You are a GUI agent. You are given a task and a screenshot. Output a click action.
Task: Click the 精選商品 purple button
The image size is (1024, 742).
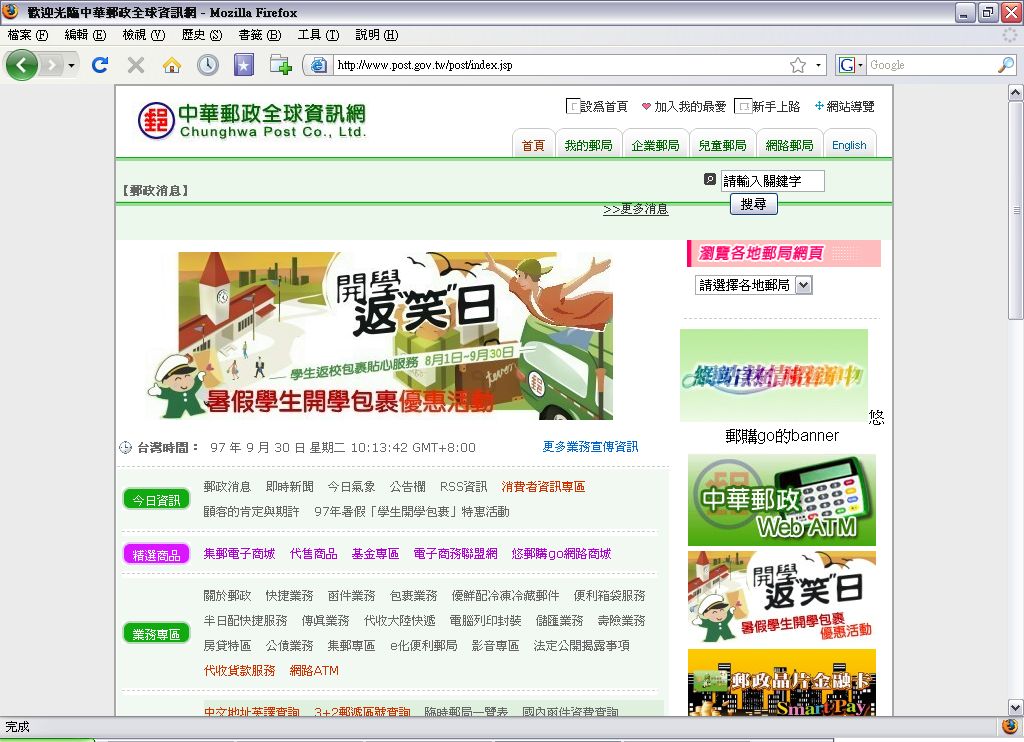156,555
